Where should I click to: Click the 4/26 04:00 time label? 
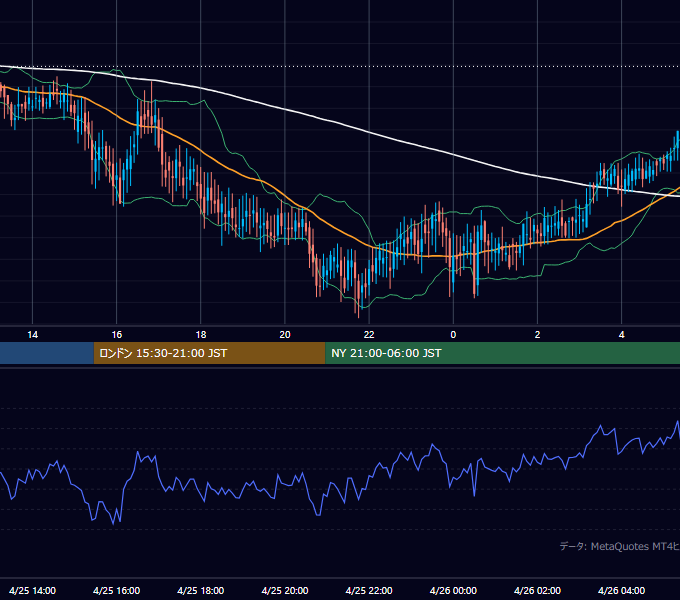(x=621, y=590)
